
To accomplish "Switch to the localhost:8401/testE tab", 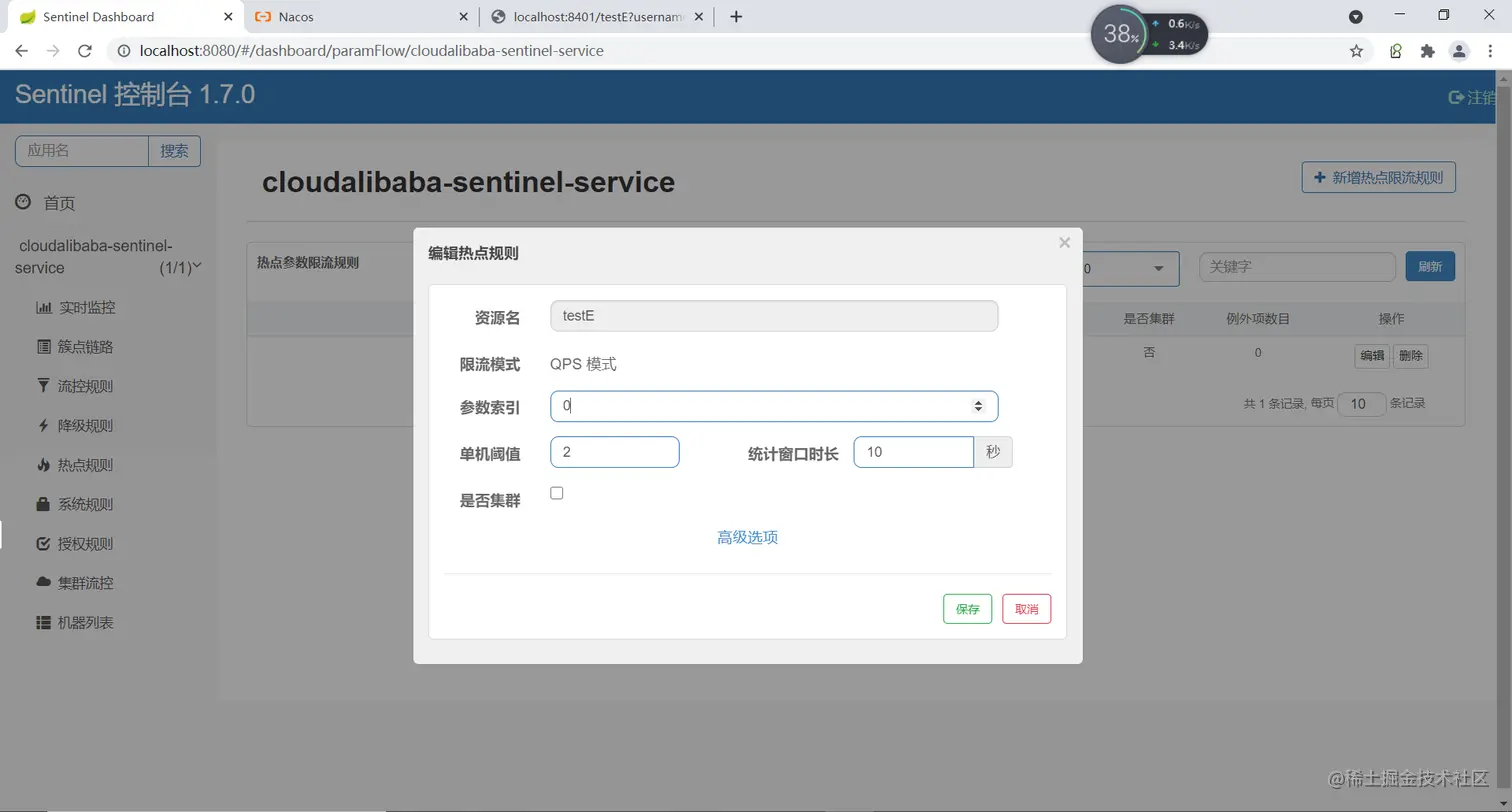I will [x=598, y=17].
